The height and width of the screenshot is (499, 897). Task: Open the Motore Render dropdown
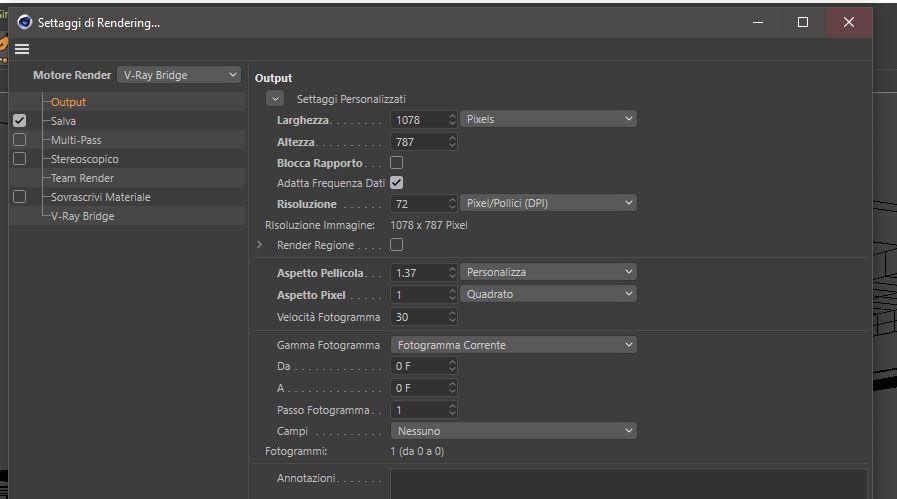tap(179, 75)
